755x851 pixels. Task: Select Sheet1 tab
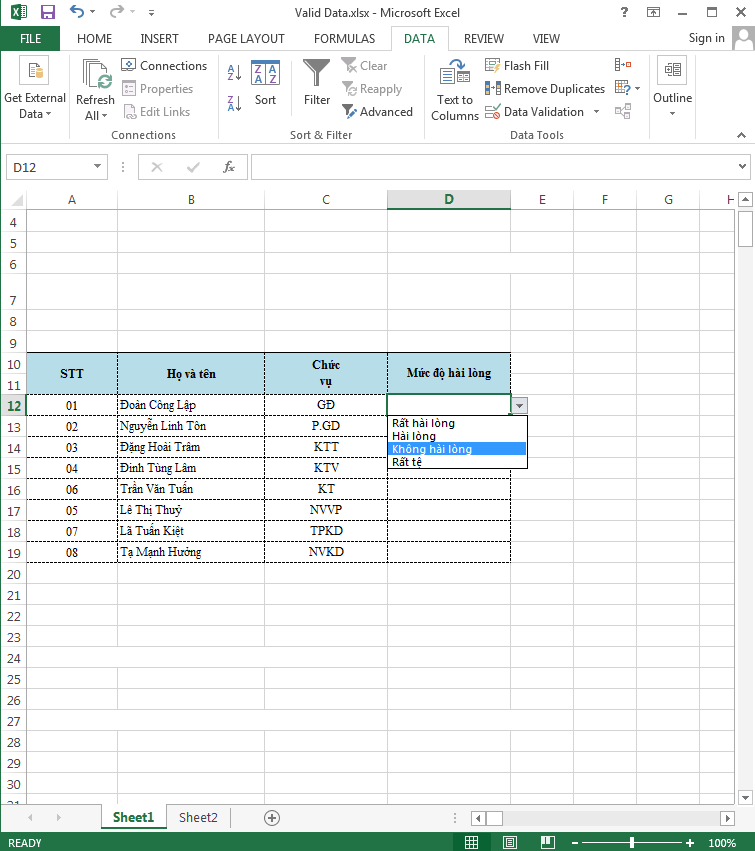pyautogui.click(x=134, y=817)
